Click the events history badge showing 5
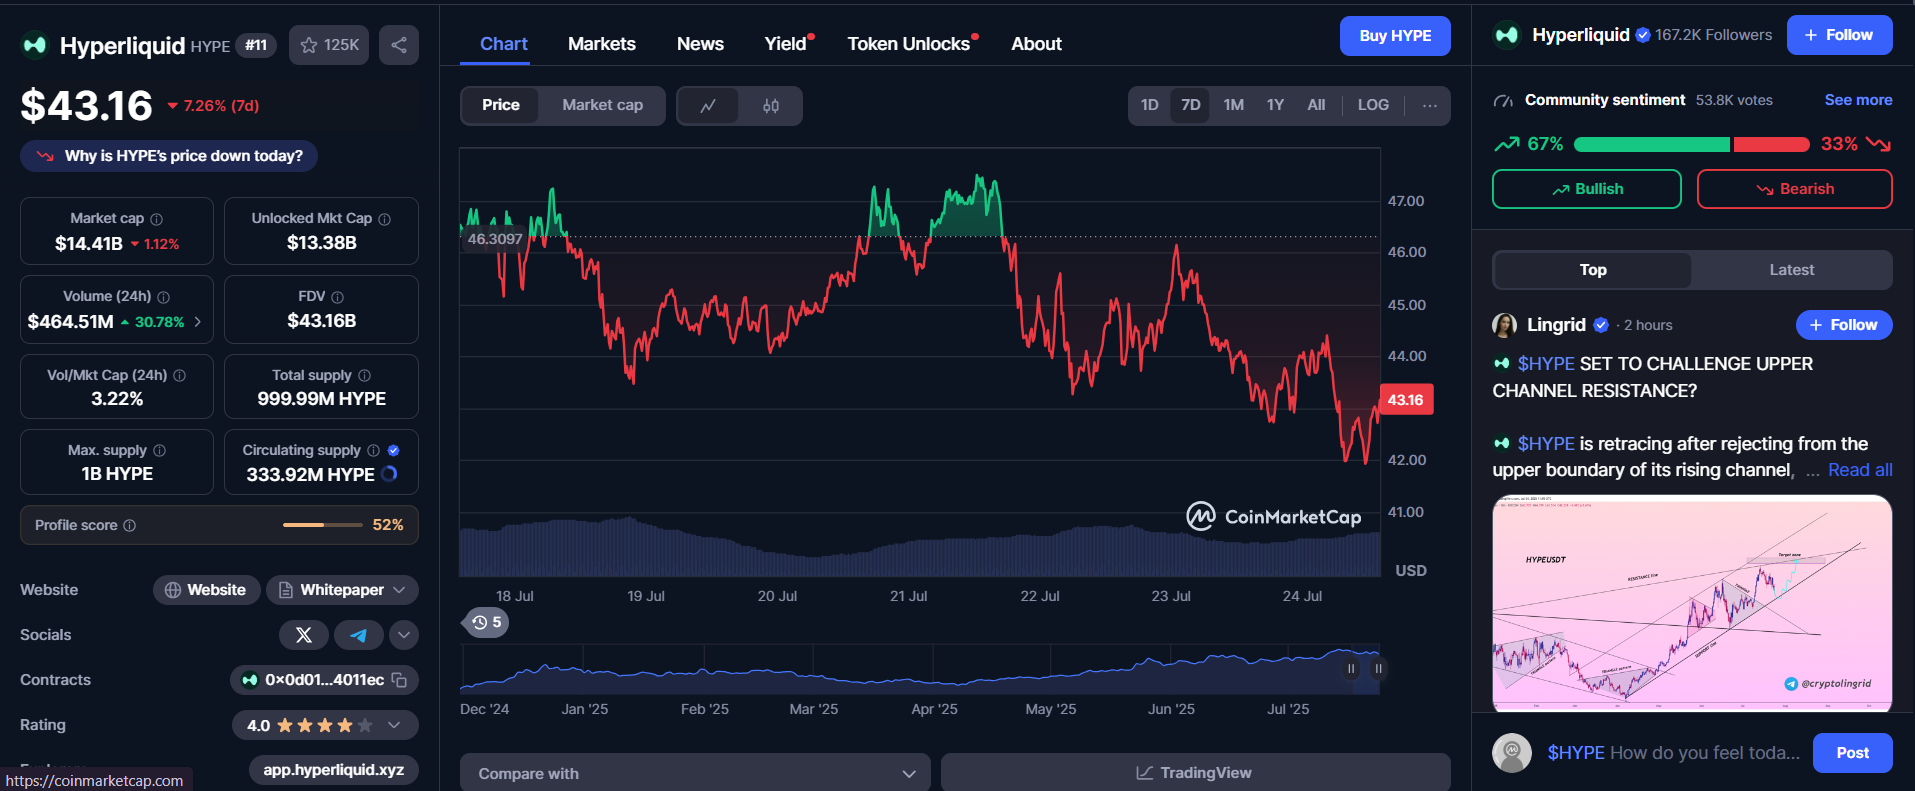The width and height of the screenshot is (1915, 791). [x=487, y=622]
